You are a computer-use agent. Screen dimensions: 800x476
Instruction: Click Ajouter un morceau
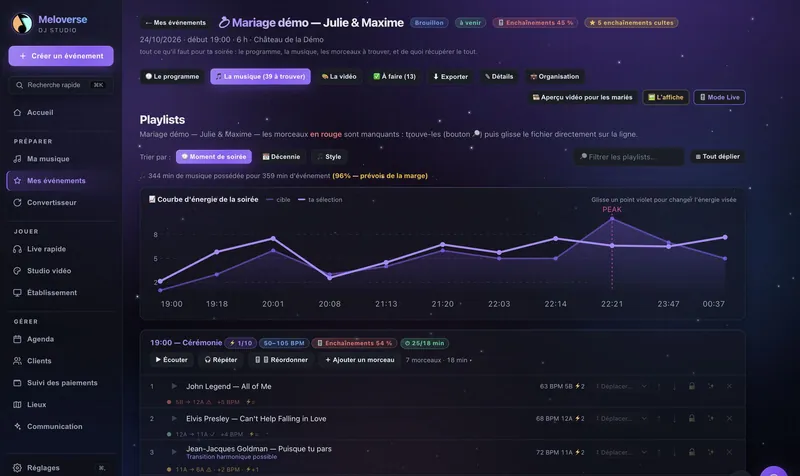click(360, 360)
